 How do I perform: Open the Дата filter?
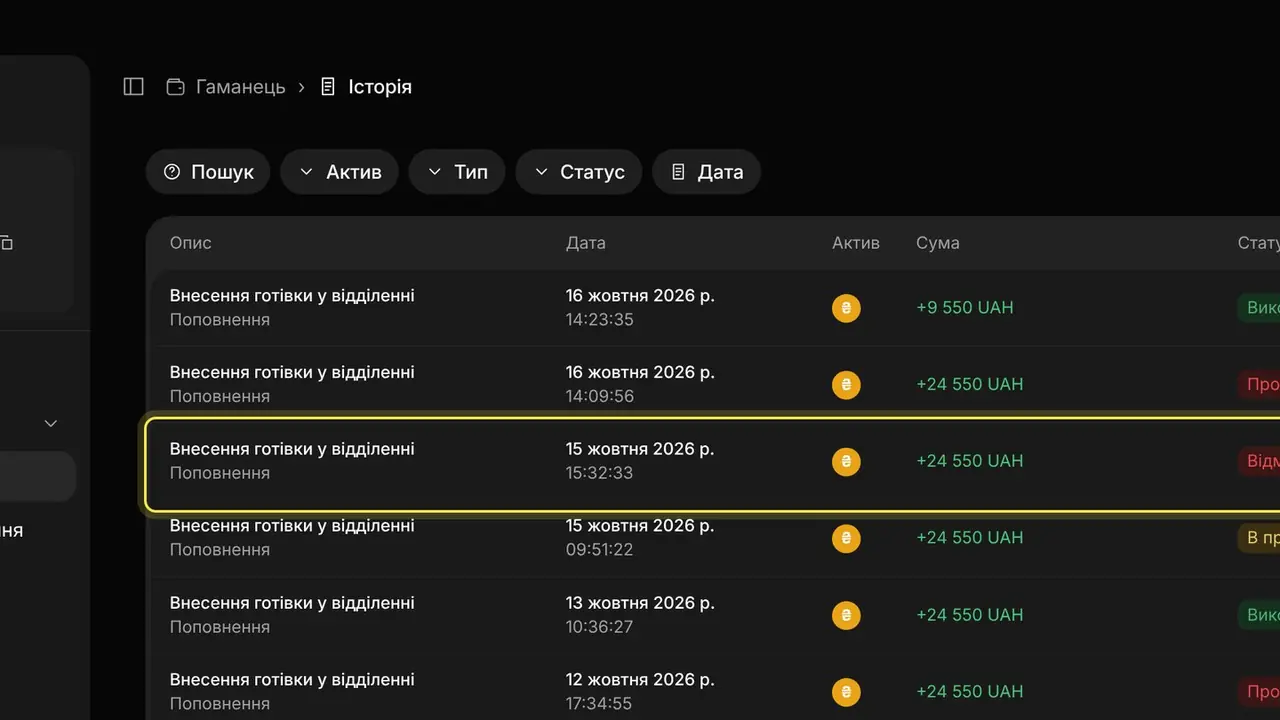click(x=706, y=172)
